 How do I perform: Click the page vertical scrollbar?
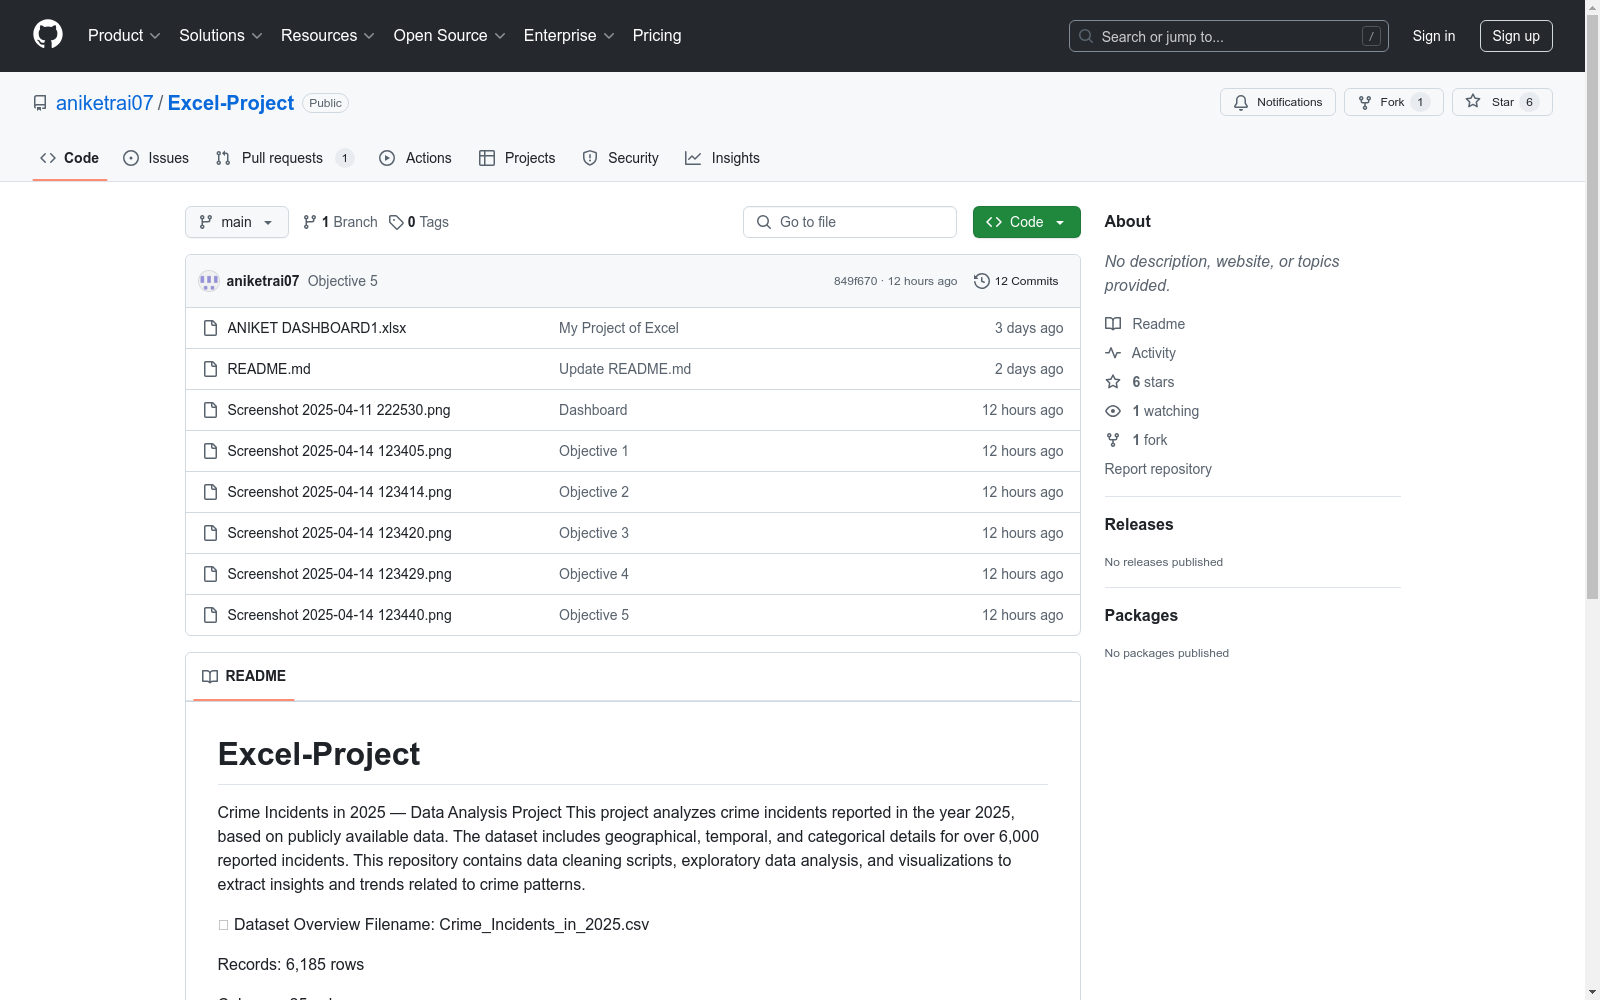(1592, 300)
